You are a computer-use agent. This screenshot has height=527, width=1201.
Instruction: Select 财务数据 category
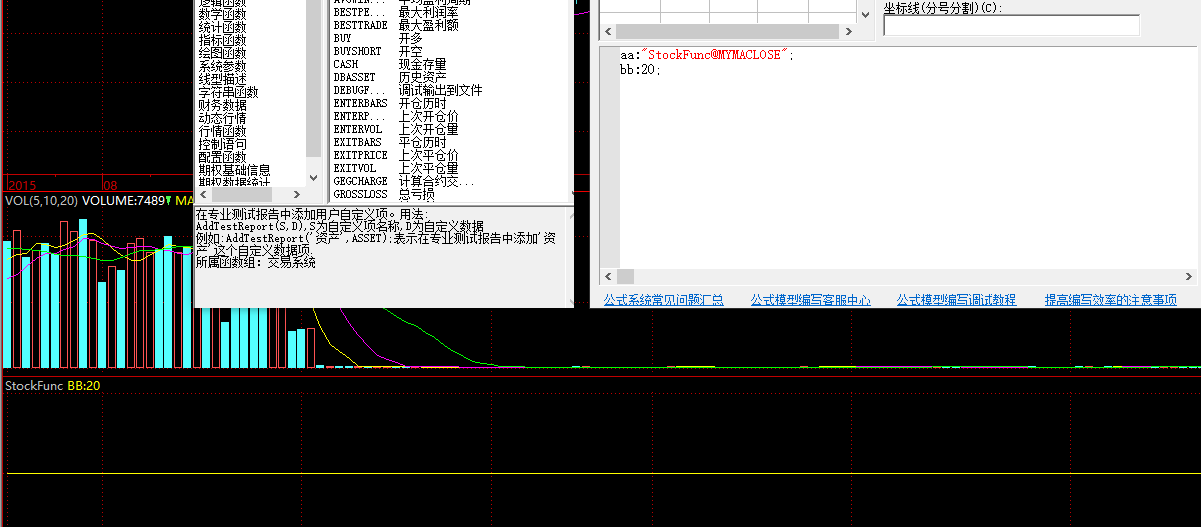click(x=222, y=105)
